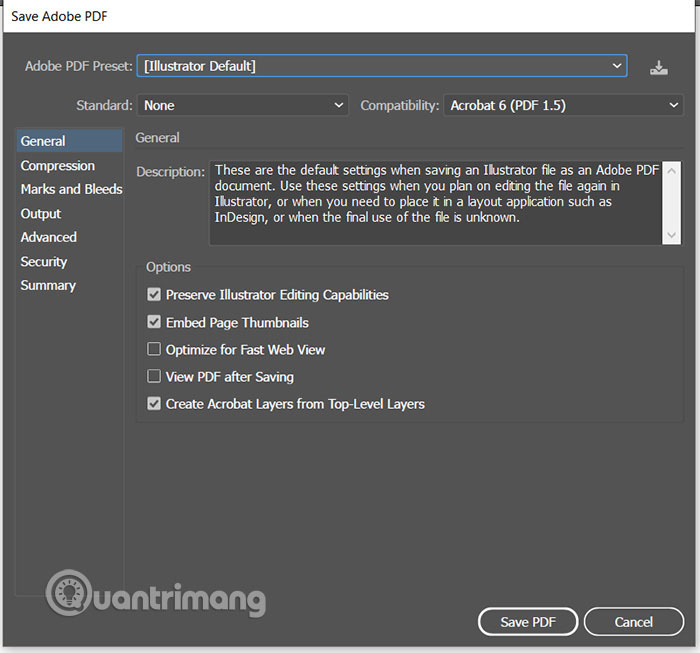
Task: Click the Save PDF button
Action: pos(528,622)
